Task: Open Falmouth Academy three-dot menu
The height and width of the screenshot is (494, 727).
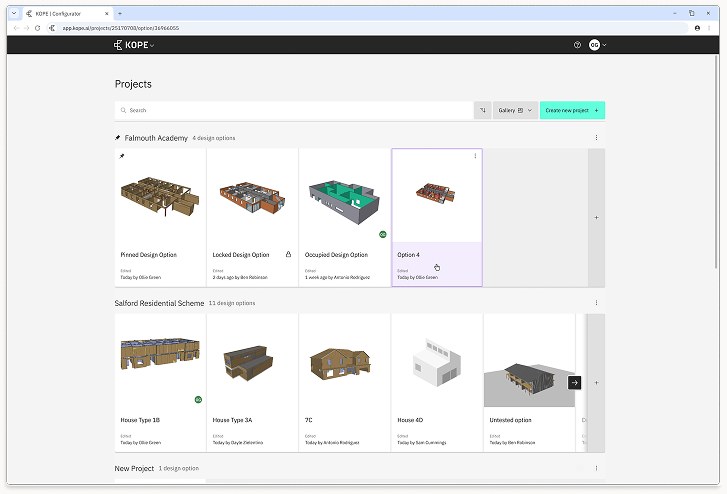Action: (x=596, y=138)
